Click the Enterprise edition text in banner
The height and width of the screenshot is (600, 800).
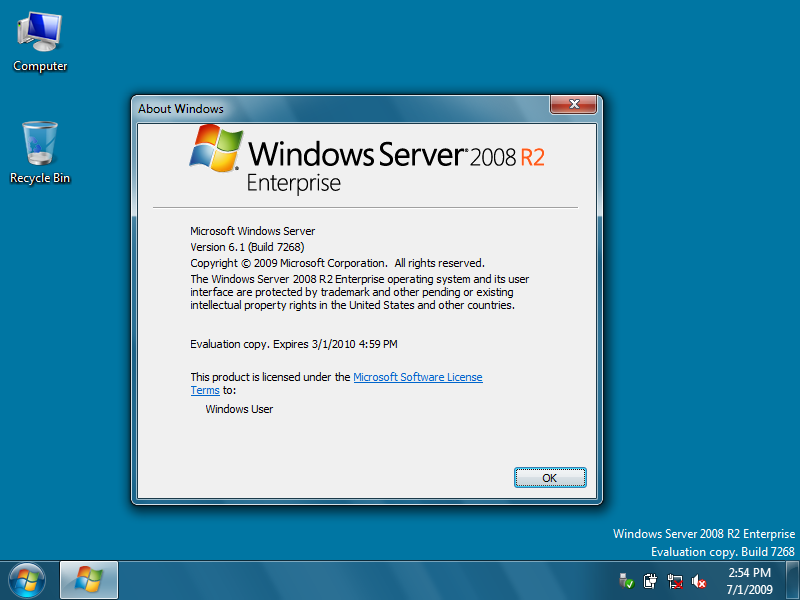pos(293,184)
